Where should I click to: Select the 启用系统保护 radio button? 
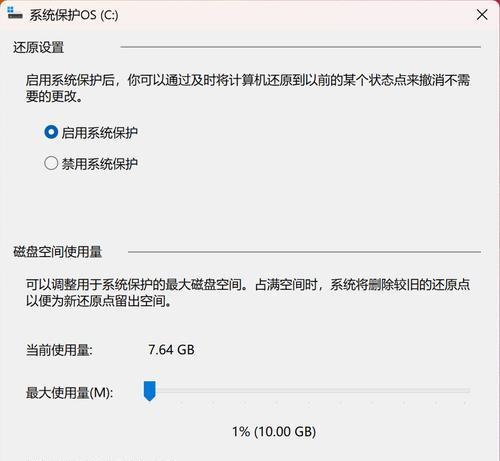tap(51, 132)
